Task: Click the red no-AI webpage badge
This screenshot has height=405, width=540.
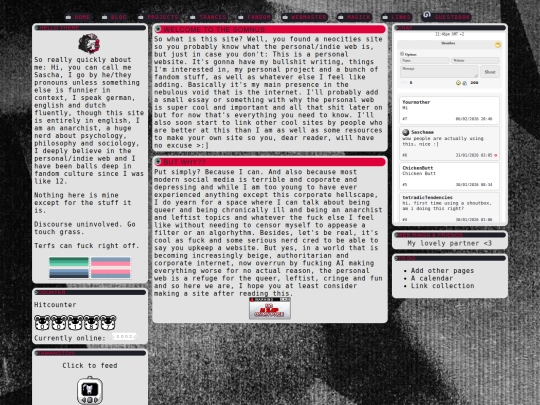Action: pyautogui.click(x=270, y=308)
